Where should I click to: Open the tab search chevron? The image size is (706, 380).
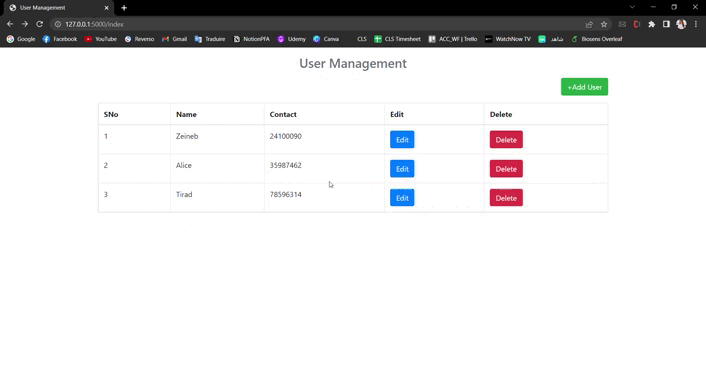[x=632, y=7]
